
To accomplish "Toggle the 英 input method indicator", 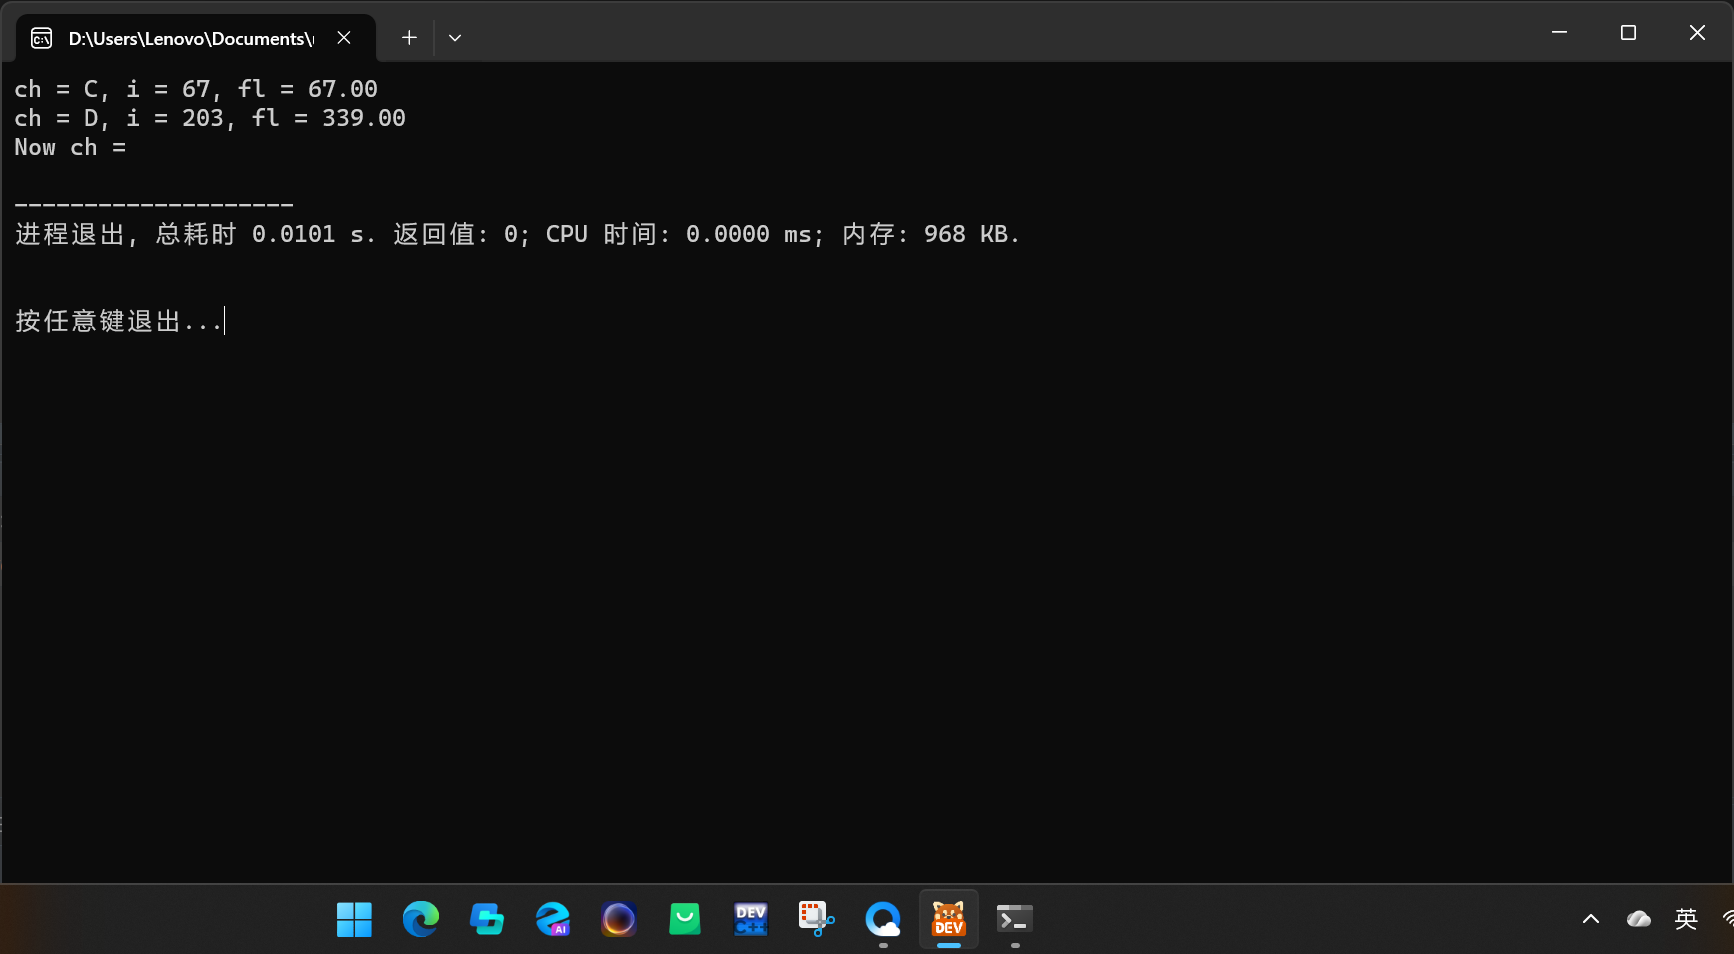I will click(1686, 919).
